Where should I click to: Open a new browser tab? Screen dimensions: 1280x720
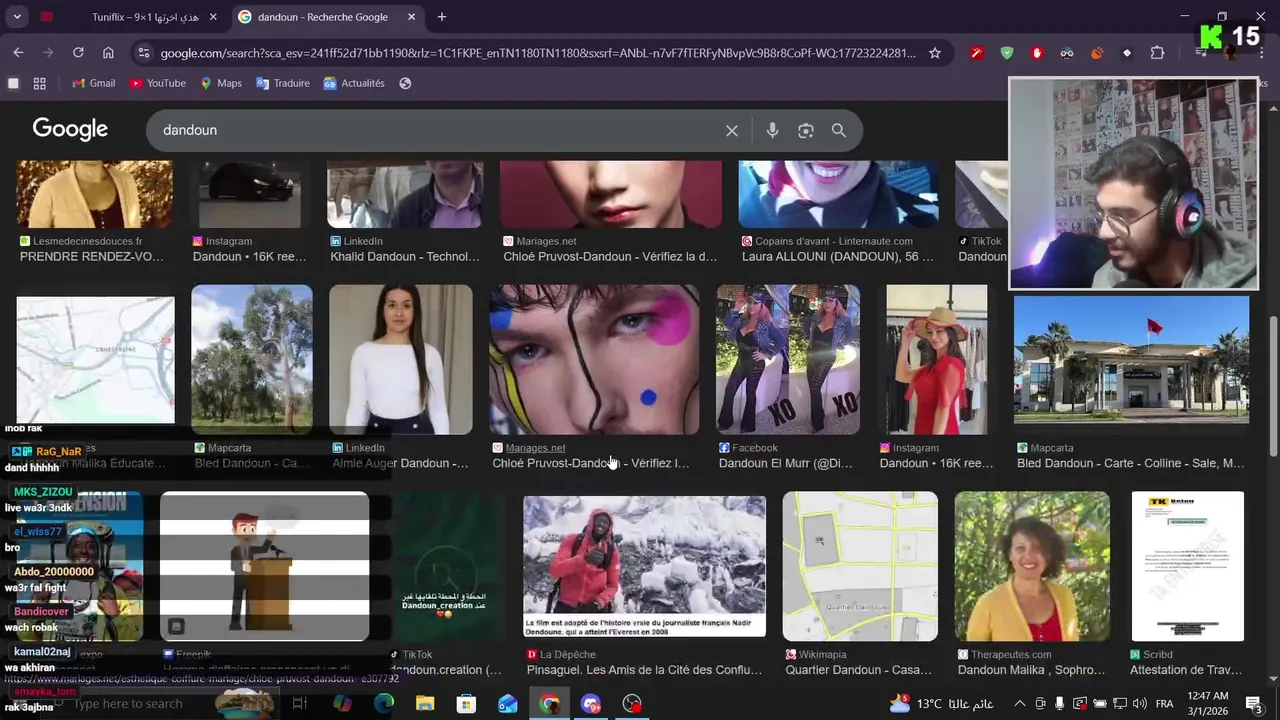click(442, 17)
